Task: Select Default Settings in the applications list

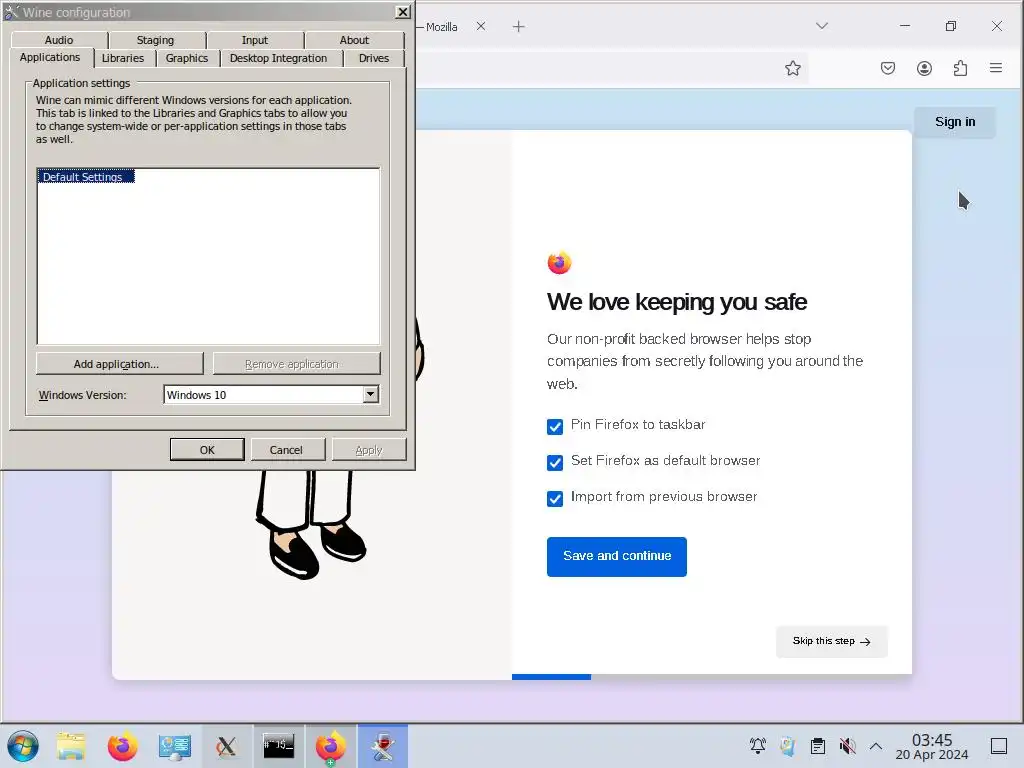Action: [86, 176]
